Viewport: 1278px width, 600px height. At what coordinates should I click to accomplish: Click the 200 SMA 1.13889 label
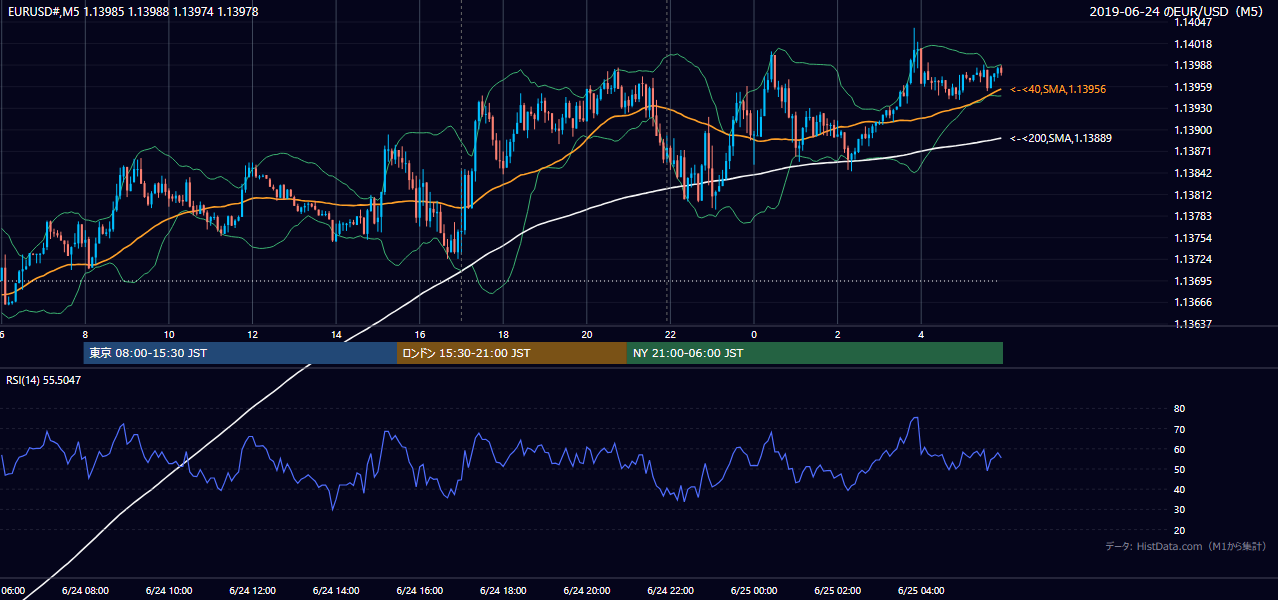point(1060,138)
